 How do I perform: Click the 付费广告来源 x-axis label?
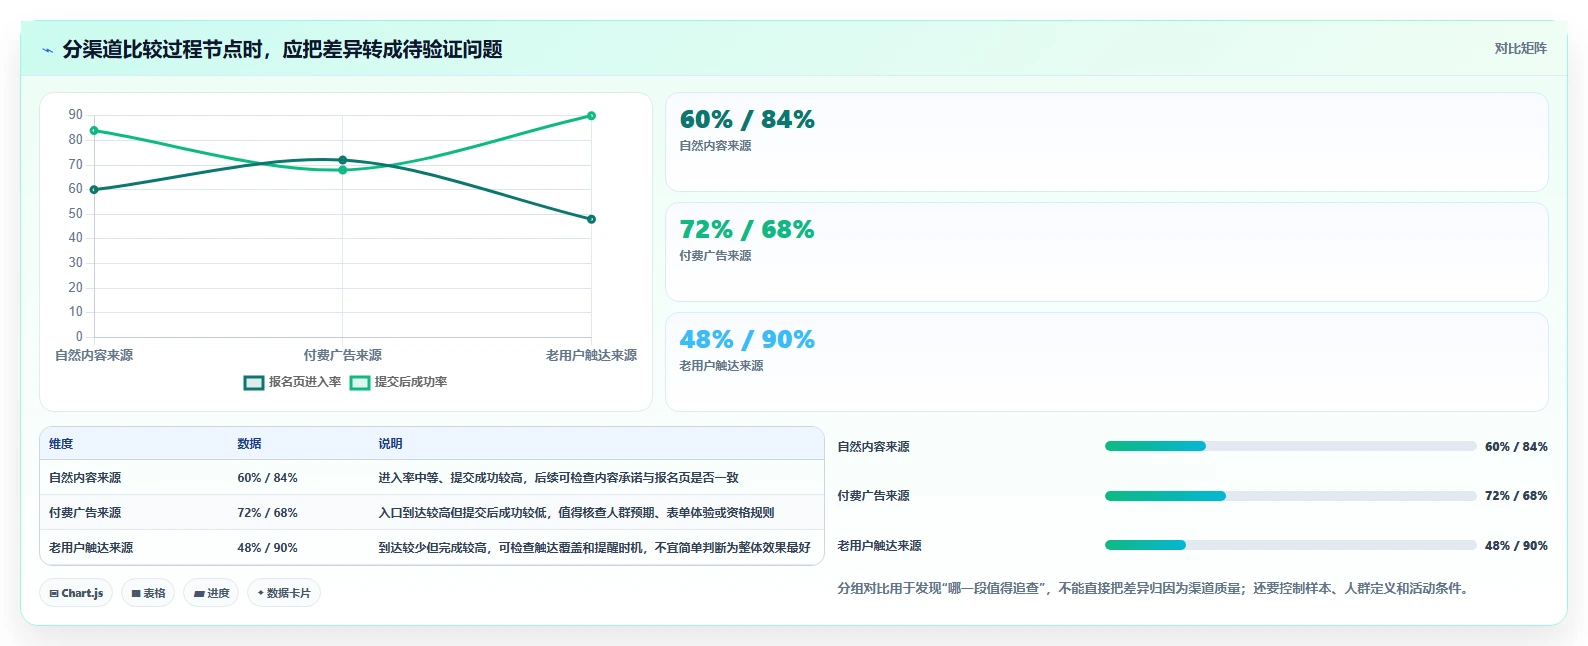[343, 356]
